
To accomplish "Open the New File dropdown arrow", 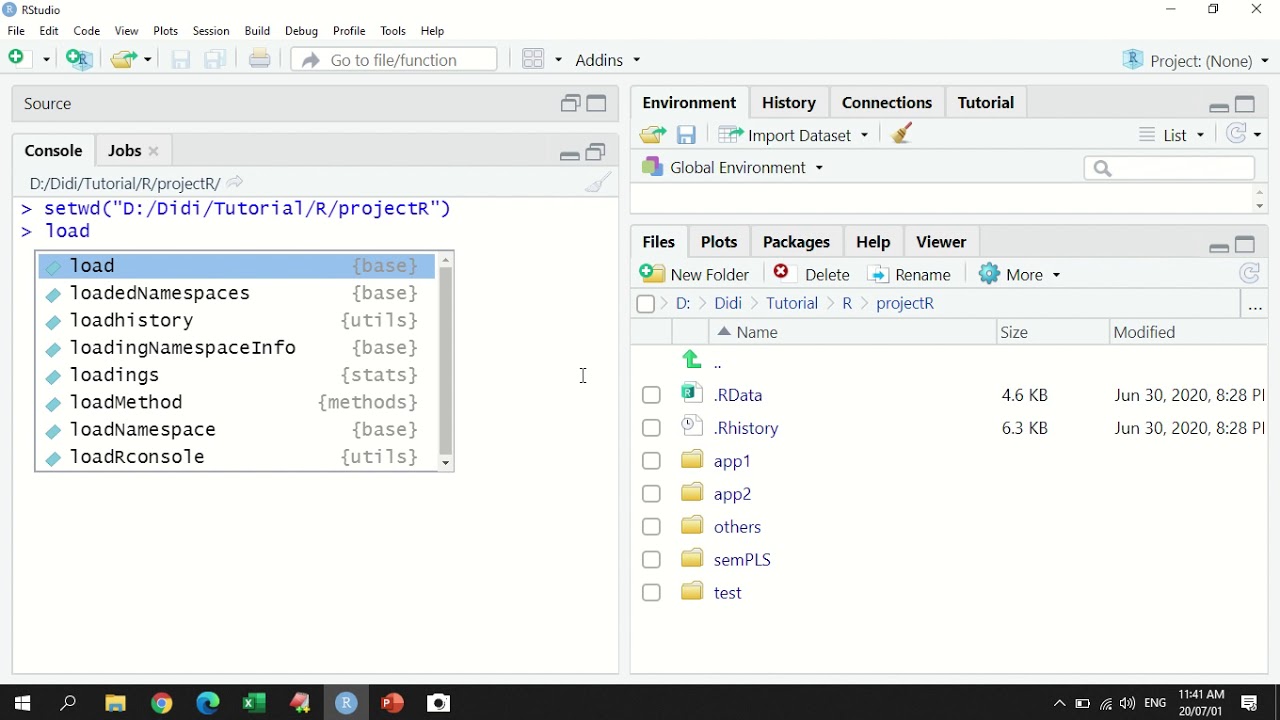I will point(46,60).
